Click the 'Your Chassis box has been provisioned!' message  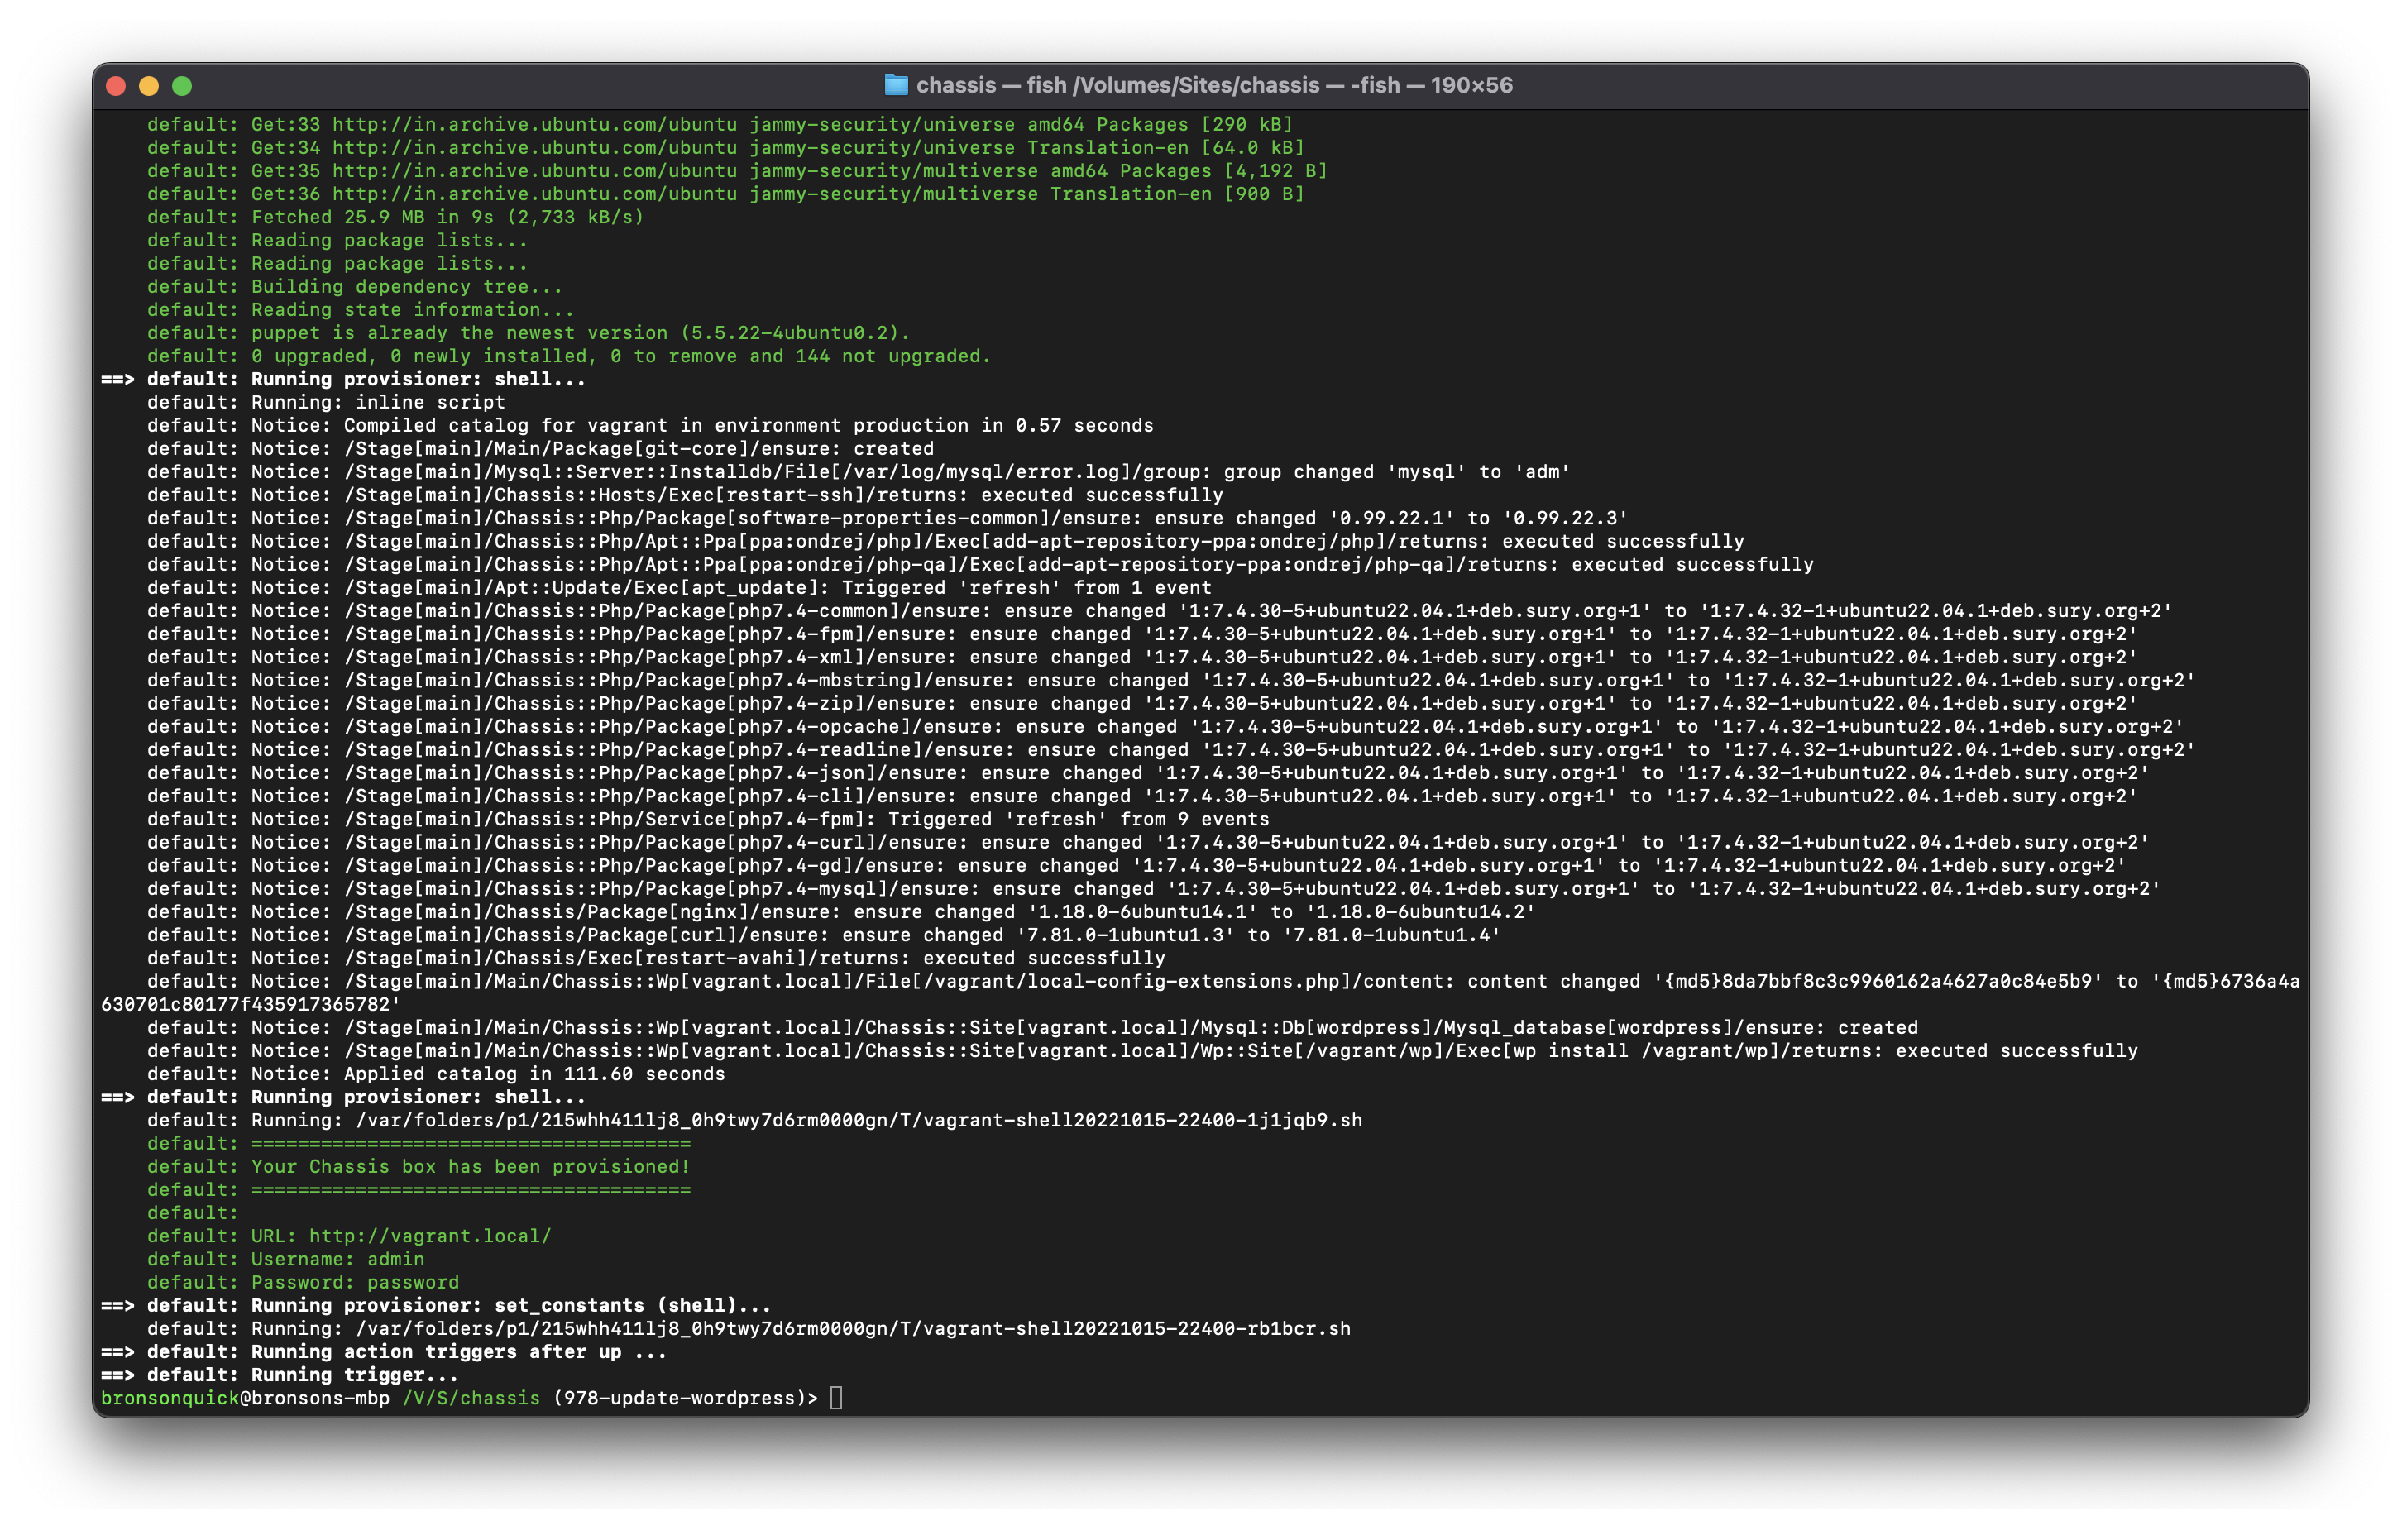[468, 1166]
